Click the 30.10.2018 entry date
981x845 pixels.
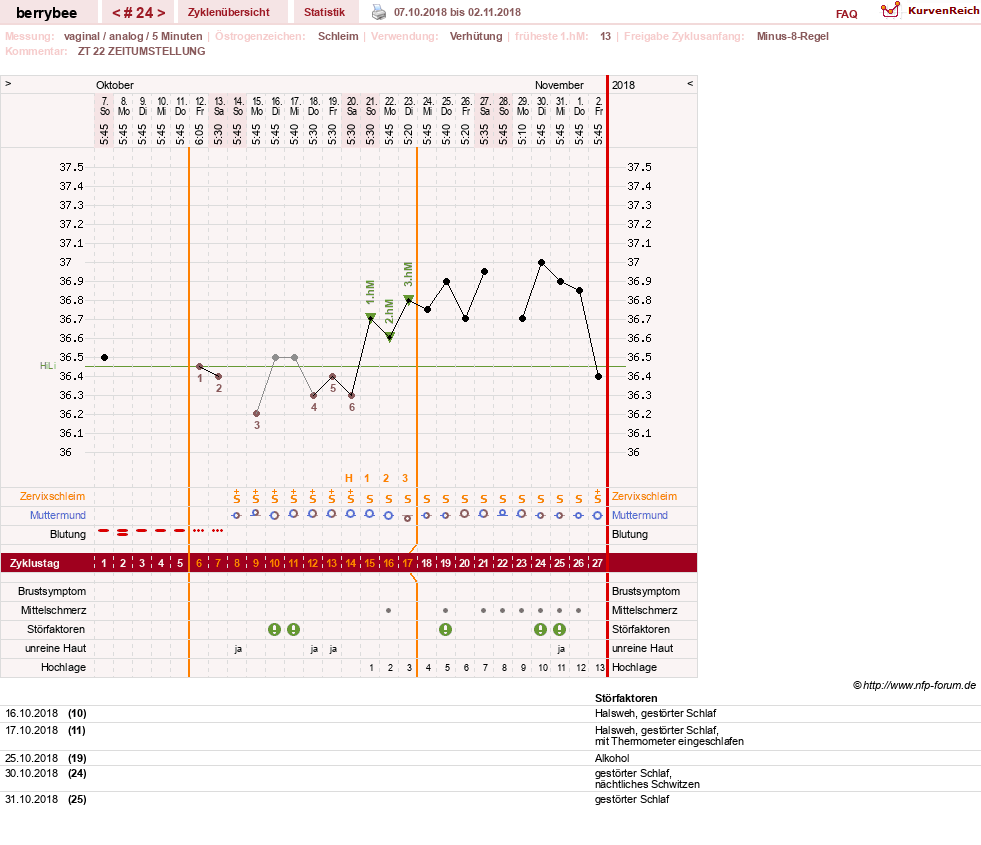click(x=31, y=773)
